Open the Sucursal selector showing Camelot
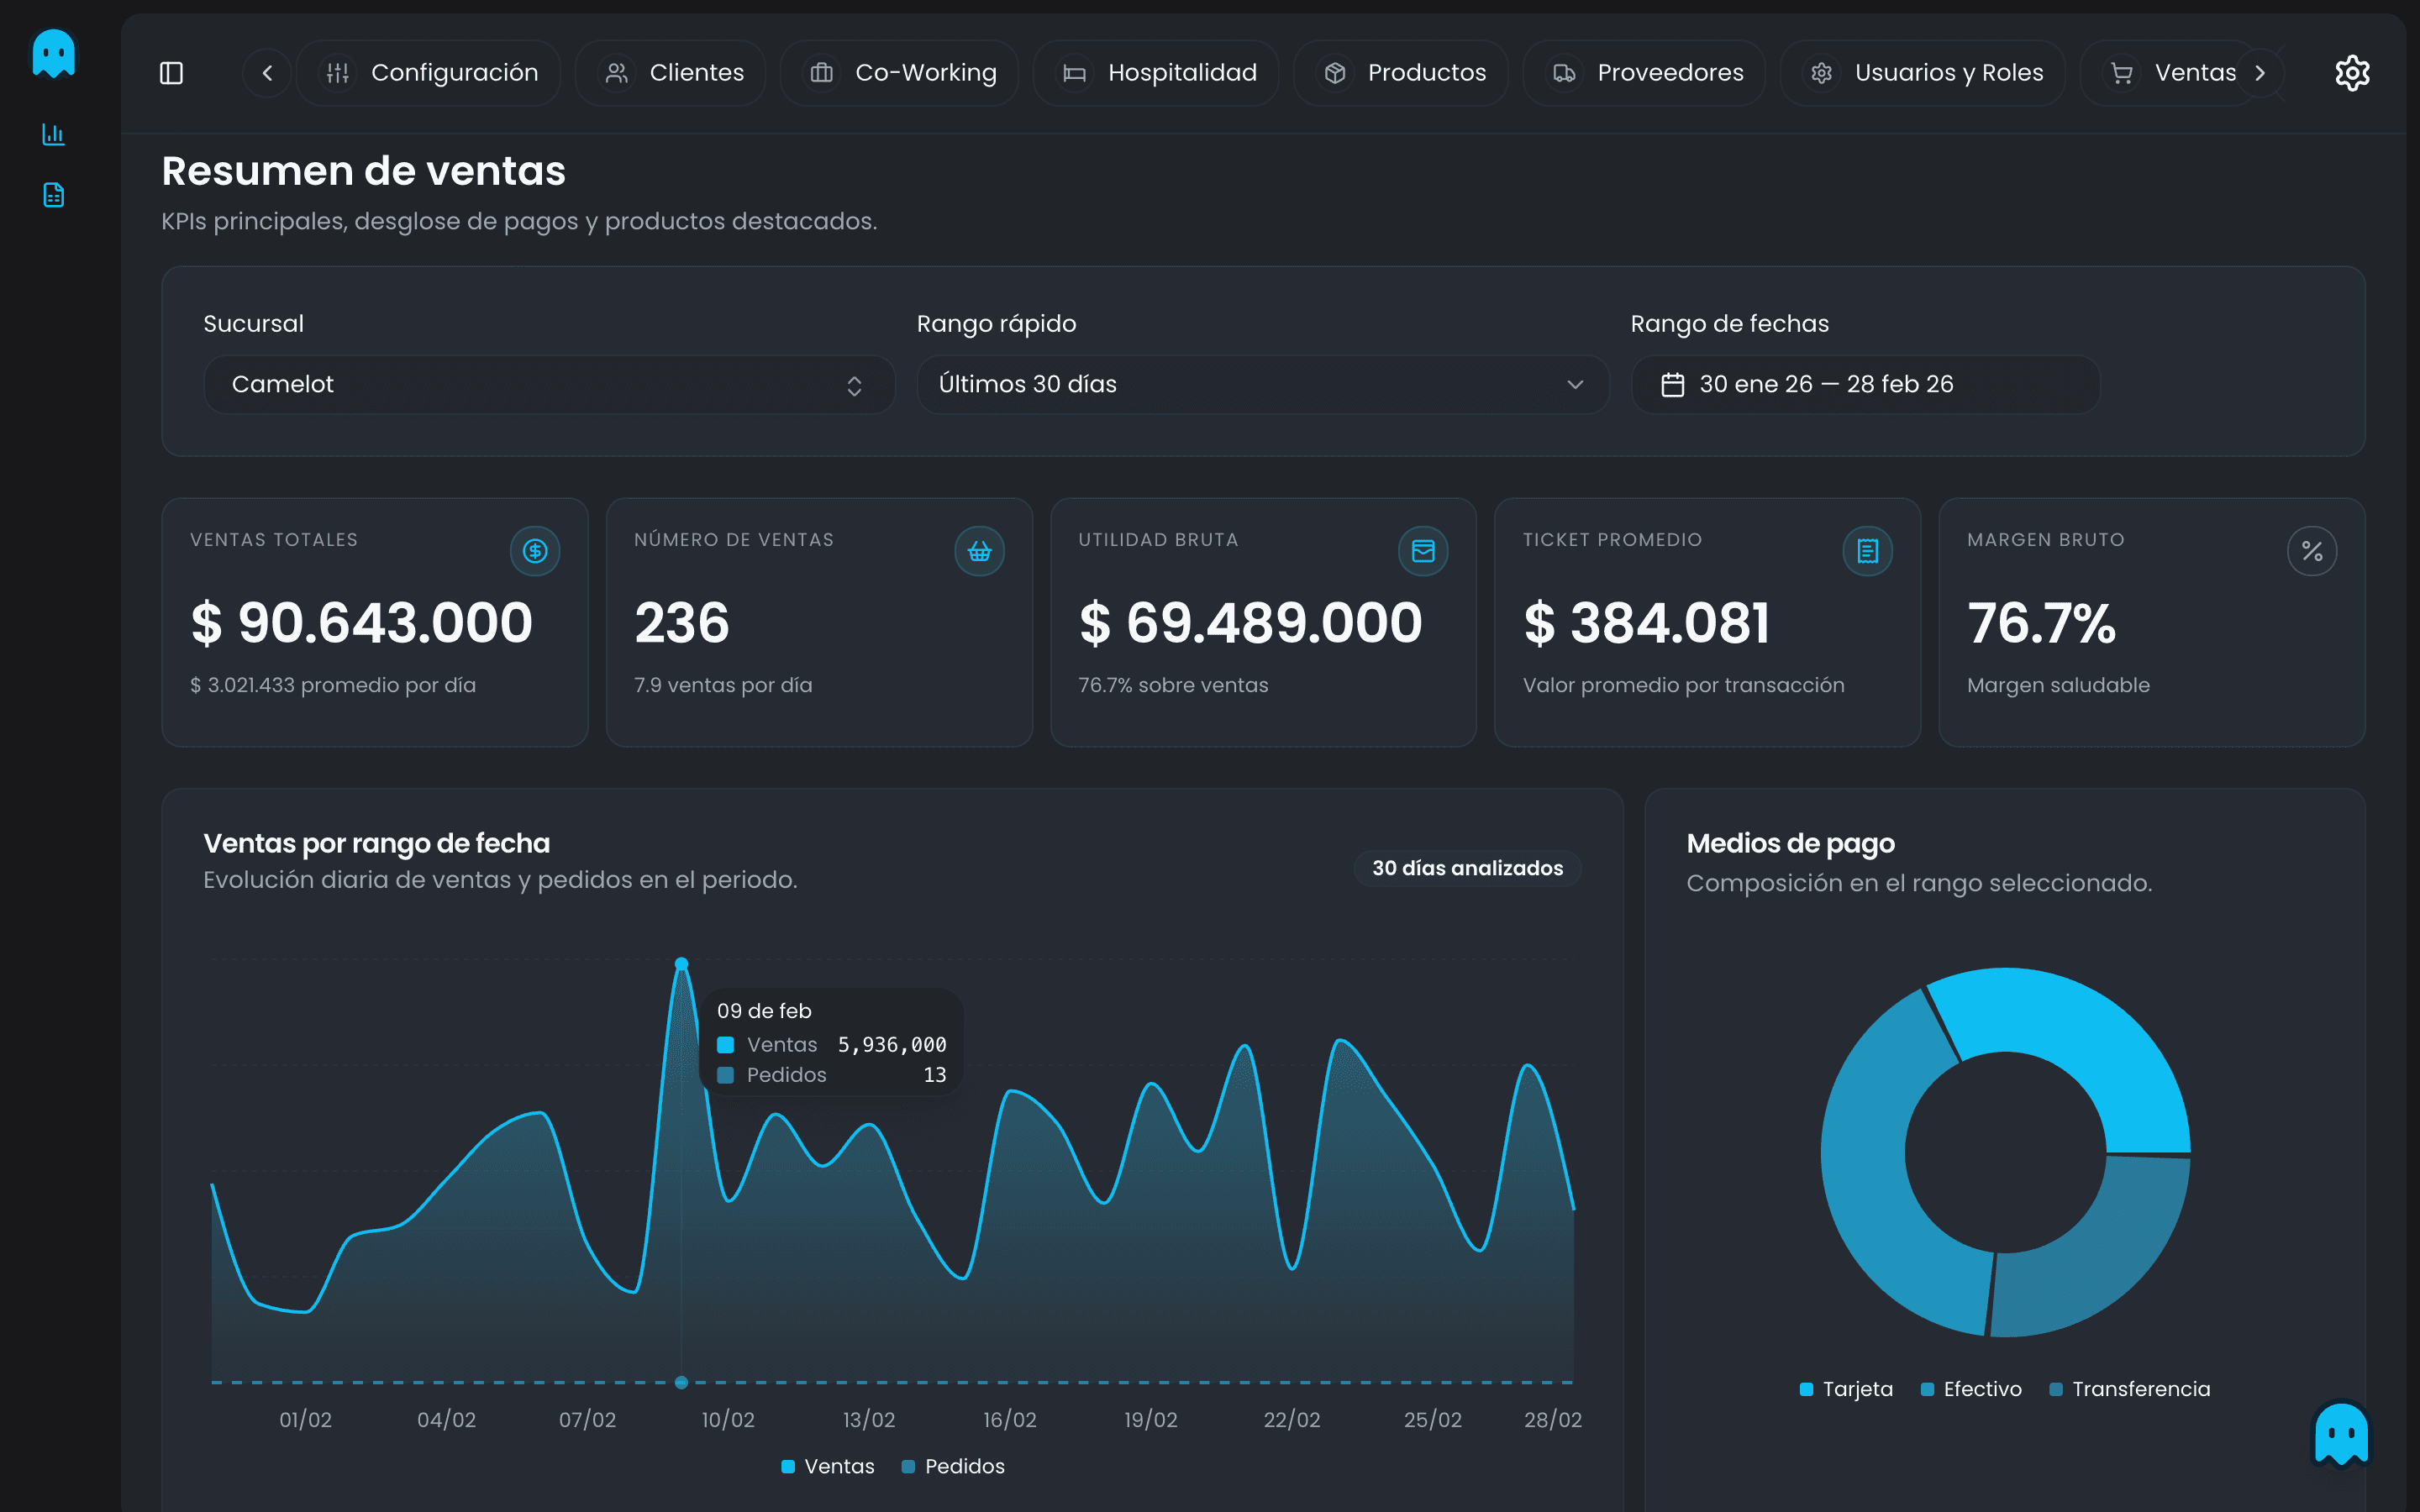Image resolution: width=2420 pixels, height=1512 pixels. pyautogui.click(x=549, y=384)
